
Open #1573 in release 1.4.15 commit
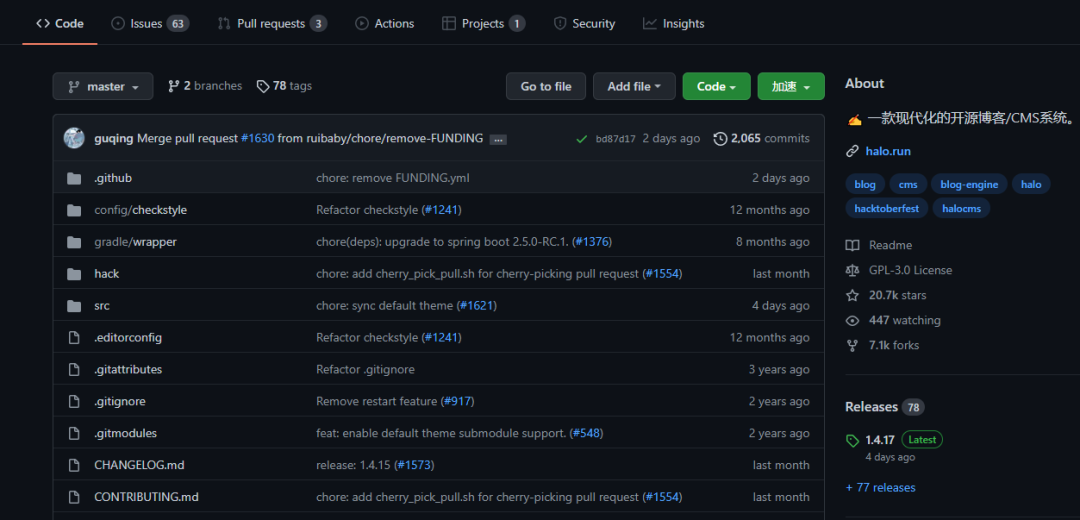[x=414, y=465]
